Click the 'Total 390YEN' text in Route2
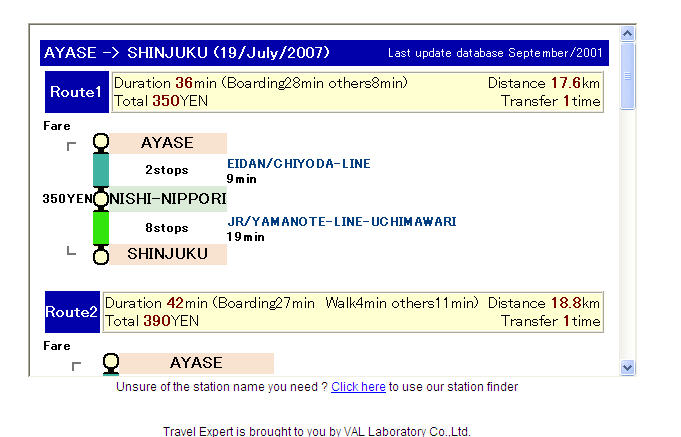This screenshot has width=681, height=437. [x=152, y=321]
